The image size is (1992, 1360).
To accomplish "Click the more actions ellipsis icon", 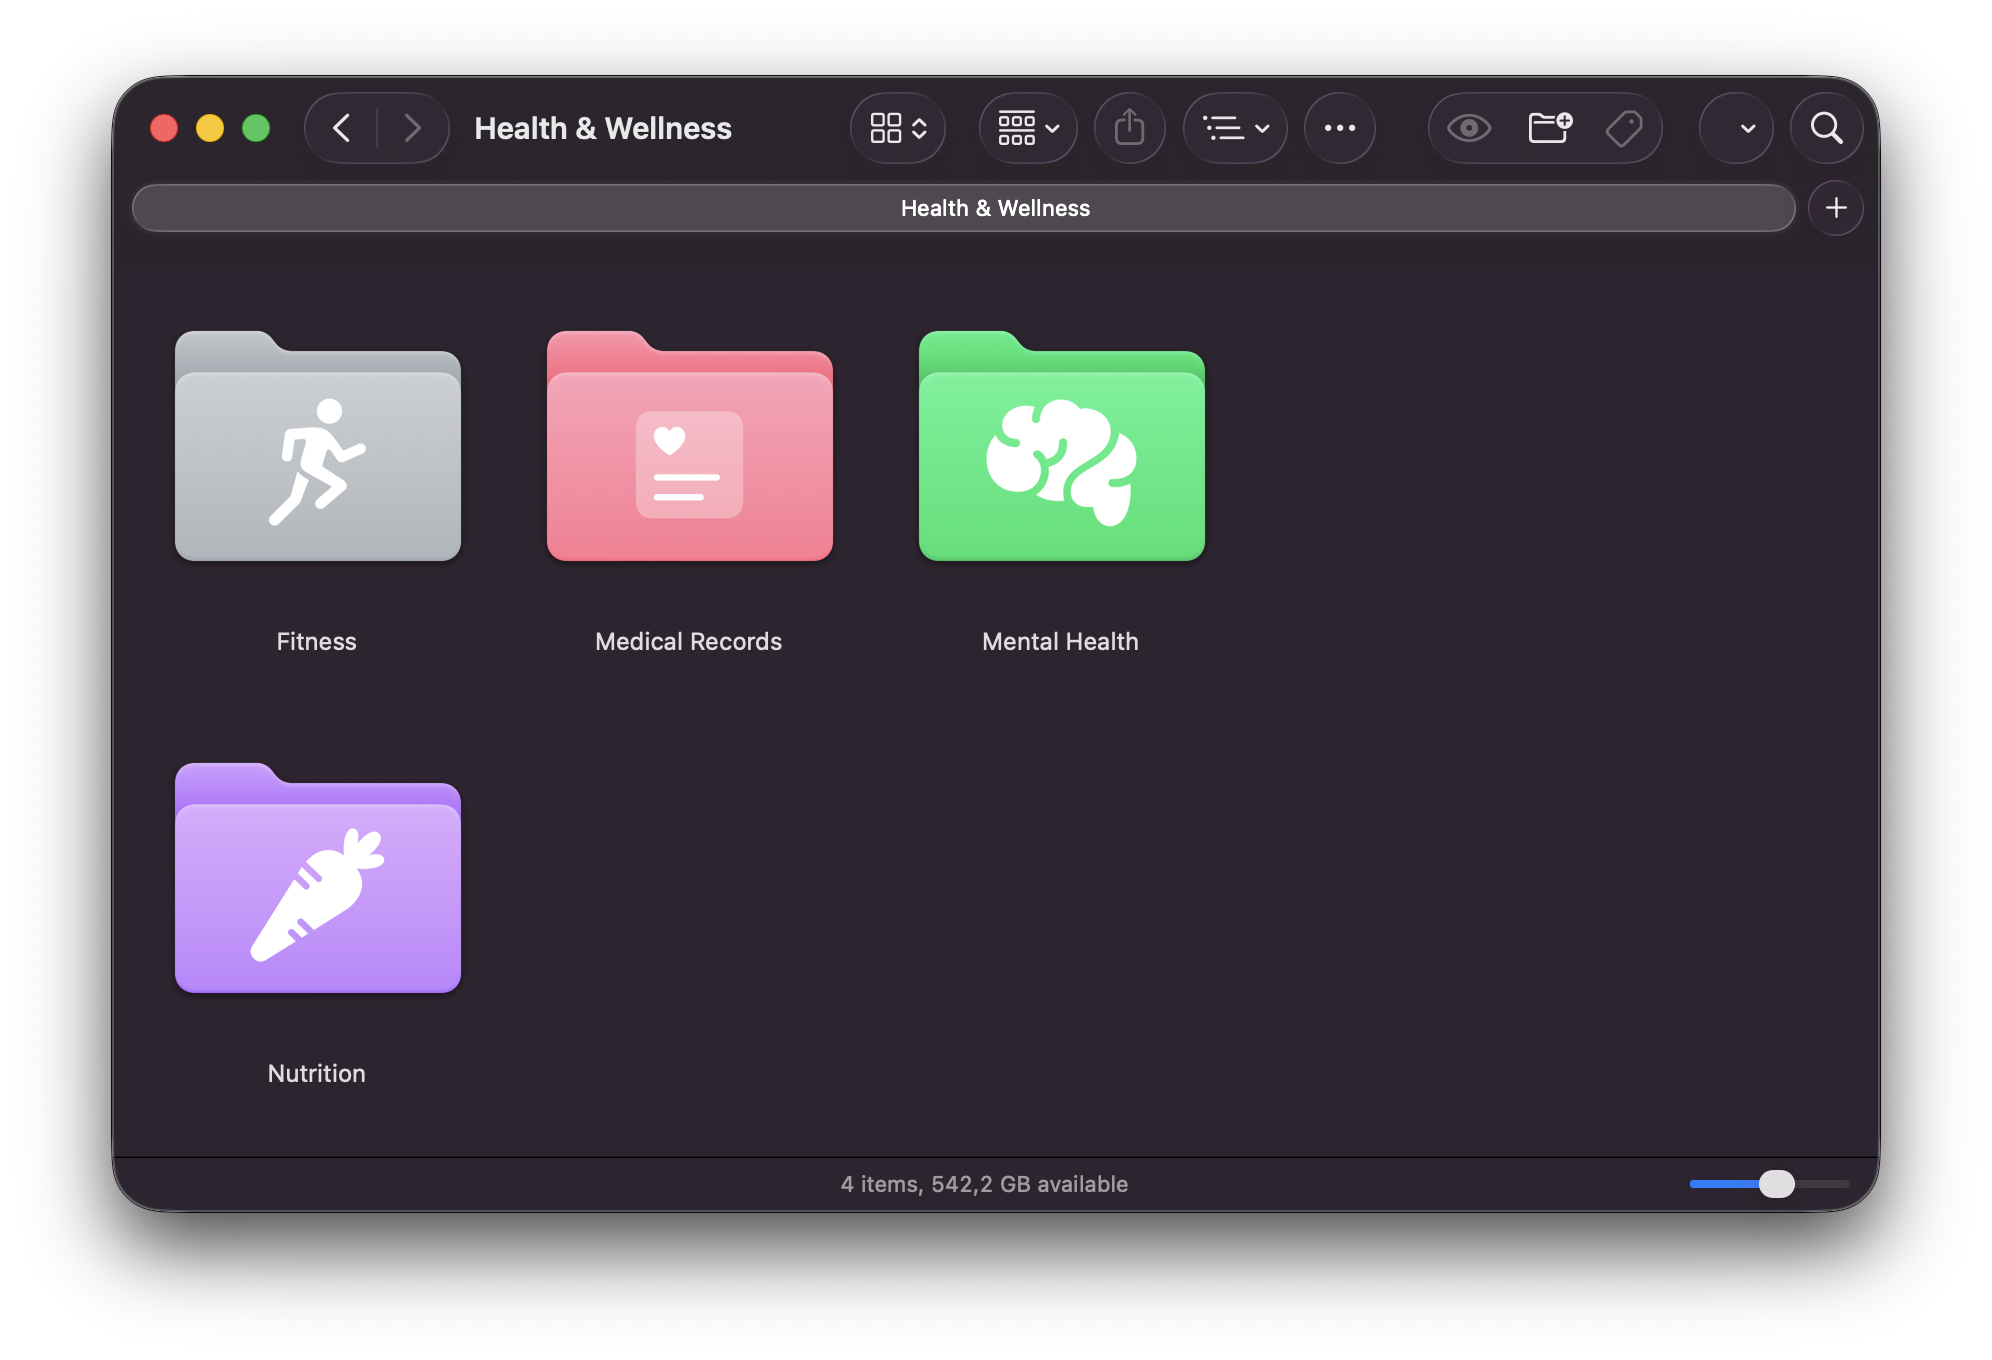I will (1340, 128).
